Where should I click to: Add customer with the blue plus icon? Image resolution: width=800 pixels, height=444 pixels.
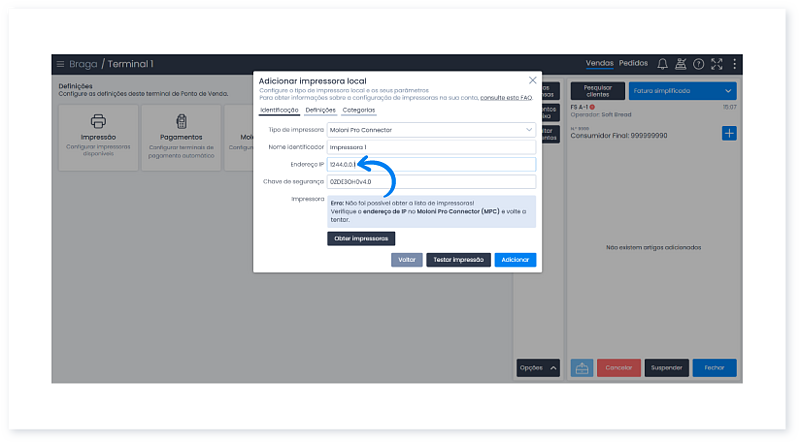[x=729, y=134]
